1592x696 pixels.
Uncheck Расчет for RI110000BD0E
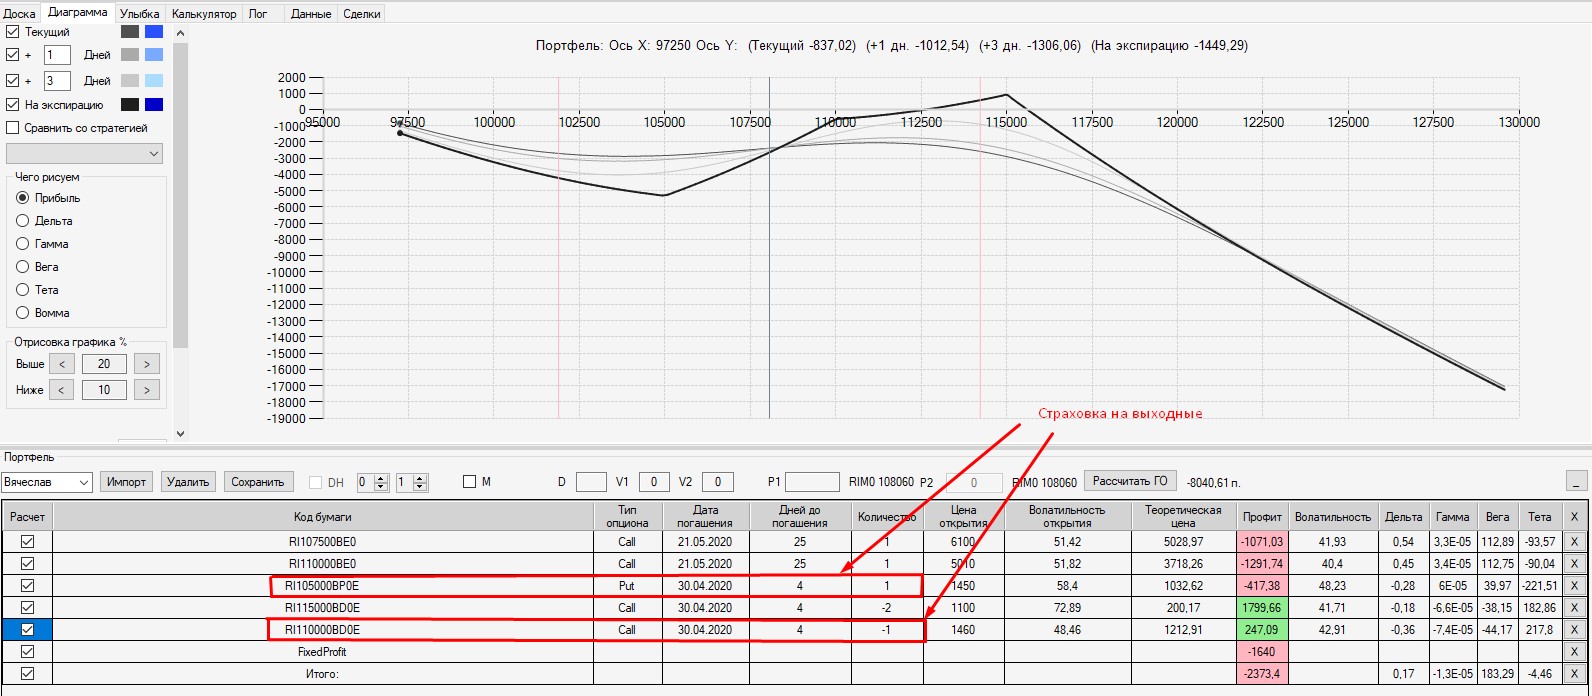pos(27,629)
